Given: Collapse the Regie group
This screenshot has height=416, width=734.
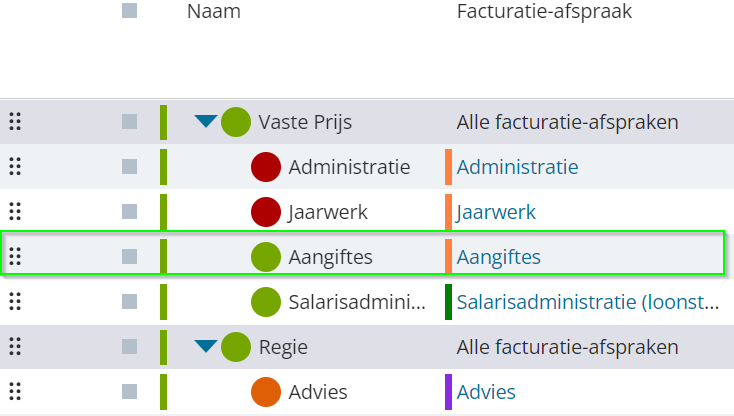Looking at the screenshot, I should click(206, 346).
